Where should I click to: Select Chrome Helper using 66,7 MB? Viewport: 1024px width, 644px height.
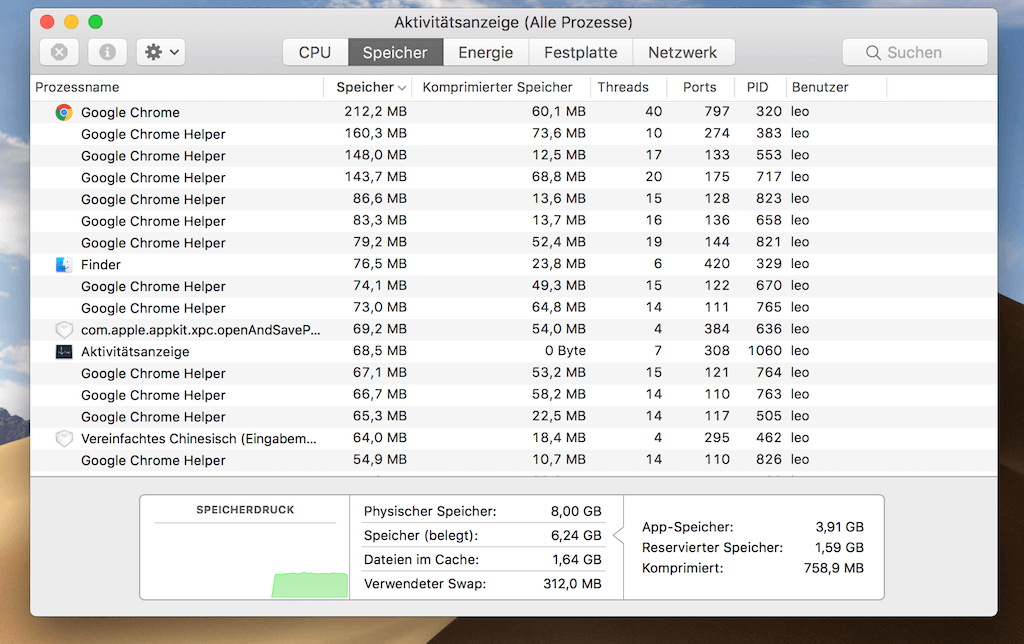[153, 395]
